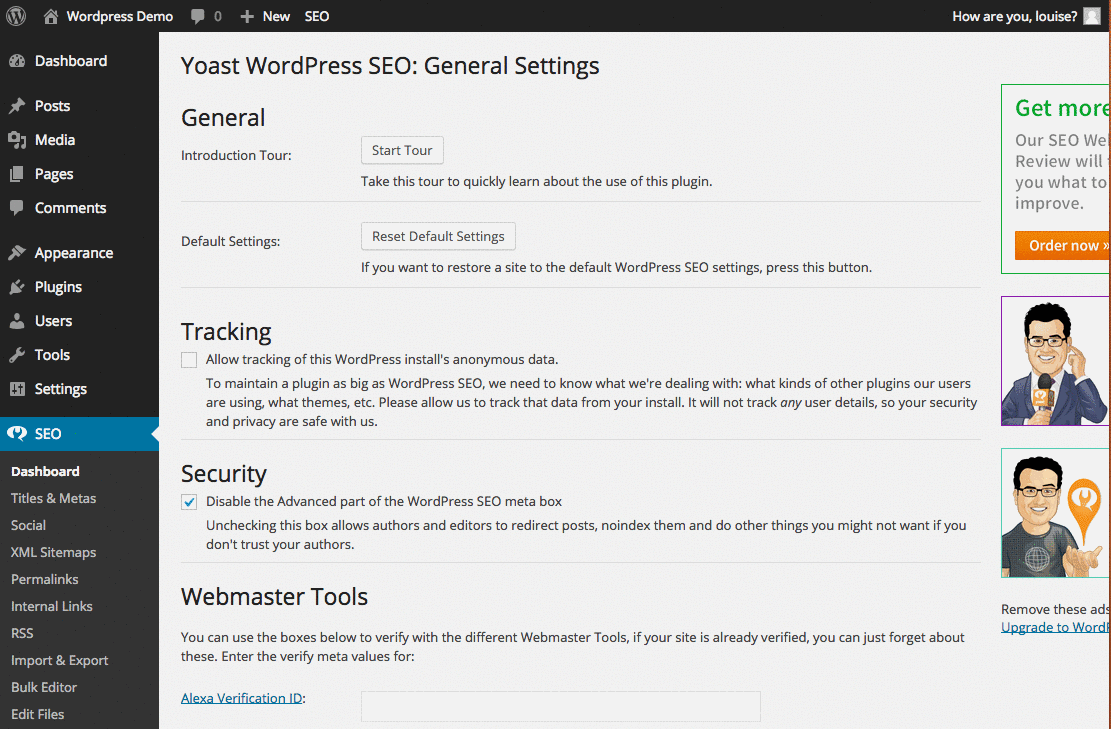The image size is (1111, 729).
Task: Open Titles & Metas submenu item
Action: pos(53,498)
